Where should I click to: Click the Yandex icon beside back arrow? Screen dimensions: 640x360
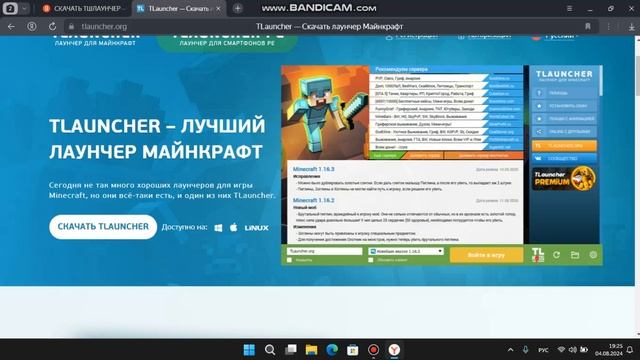coord(31,27)
